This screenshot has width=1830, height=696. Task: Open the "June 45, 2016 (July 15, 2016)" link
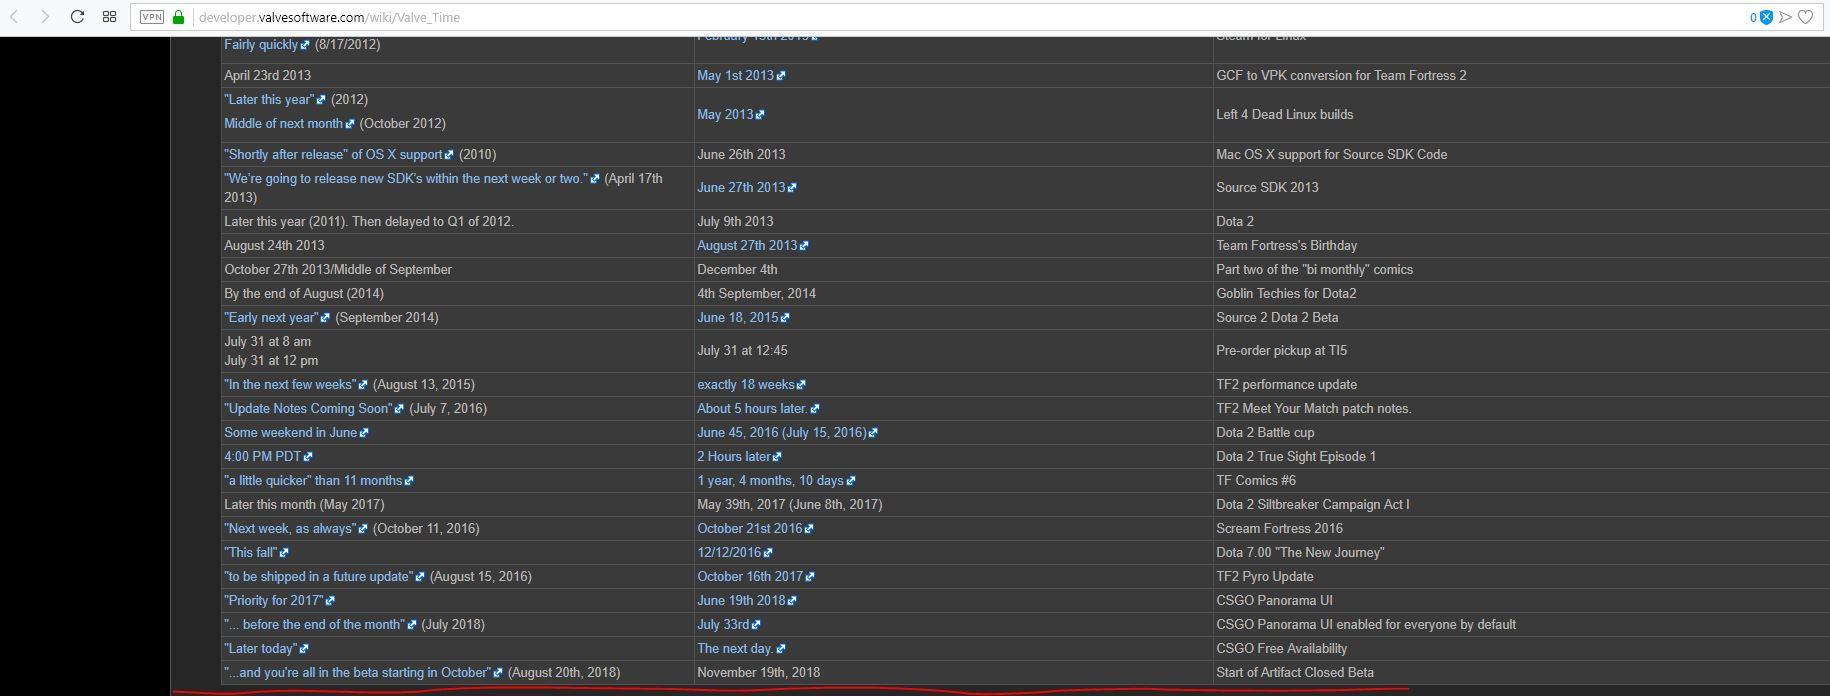782,433
